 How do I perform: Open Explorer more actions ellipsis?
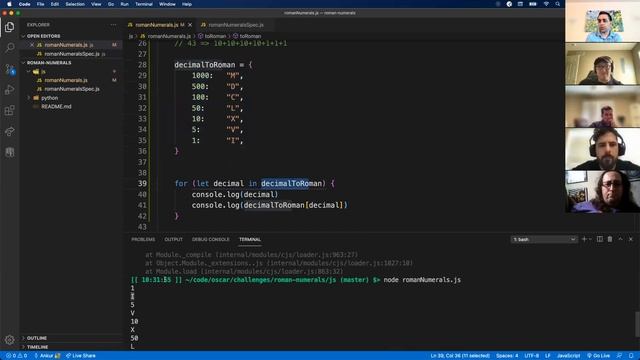113,25
